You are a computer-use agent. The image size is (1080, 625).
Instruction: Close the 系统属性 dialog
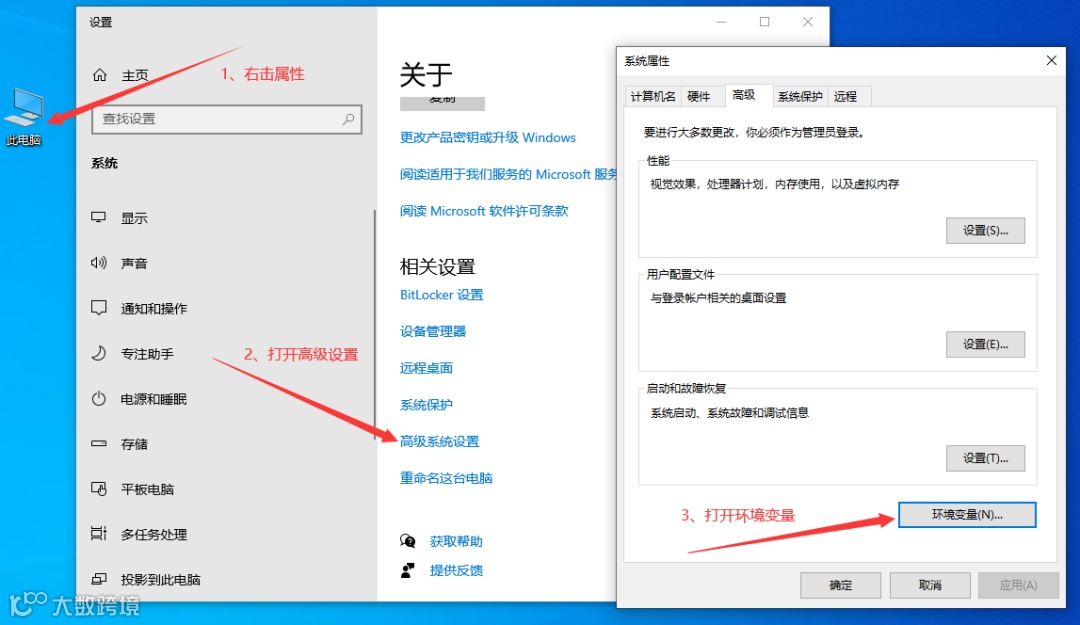coord(1051,61)
